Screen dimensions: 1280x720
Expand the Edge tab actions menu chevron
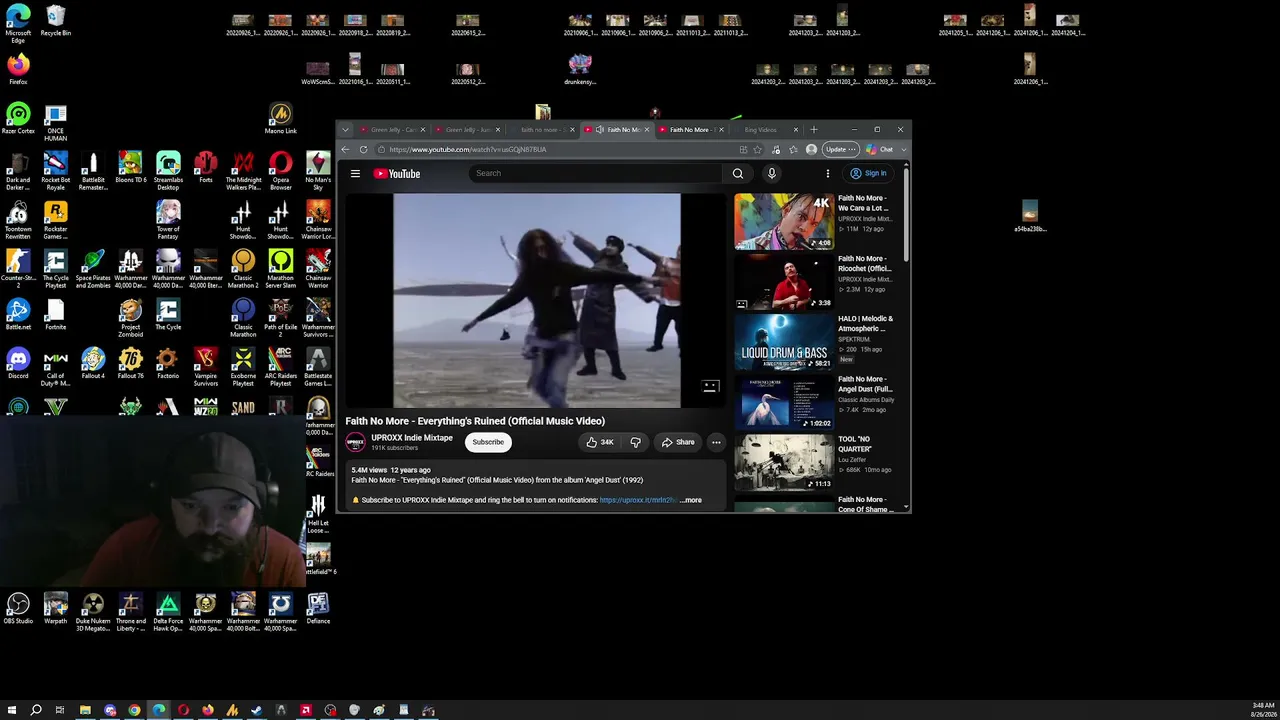click(x=345, y=130)
